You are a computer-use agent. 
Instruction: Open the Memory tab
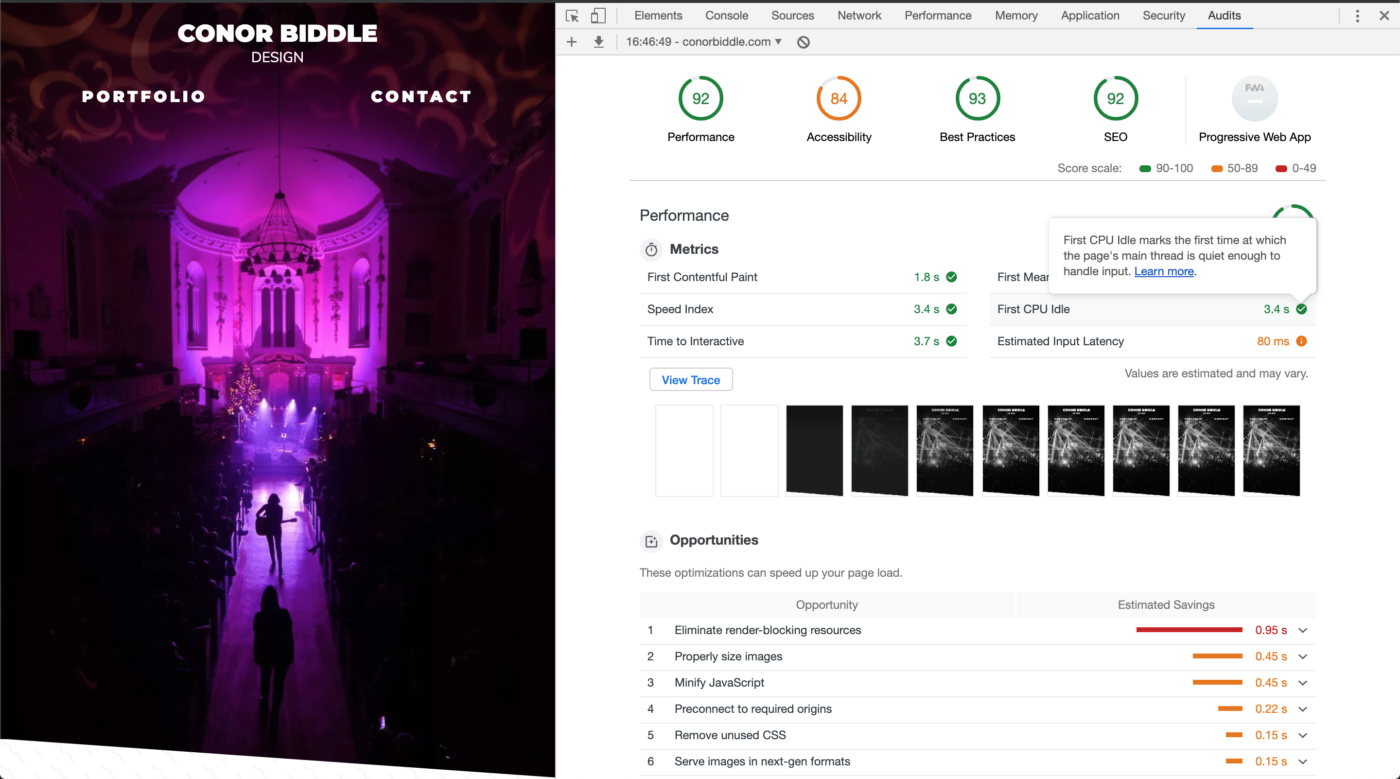pyautogui.click(x=1016, y=16)
